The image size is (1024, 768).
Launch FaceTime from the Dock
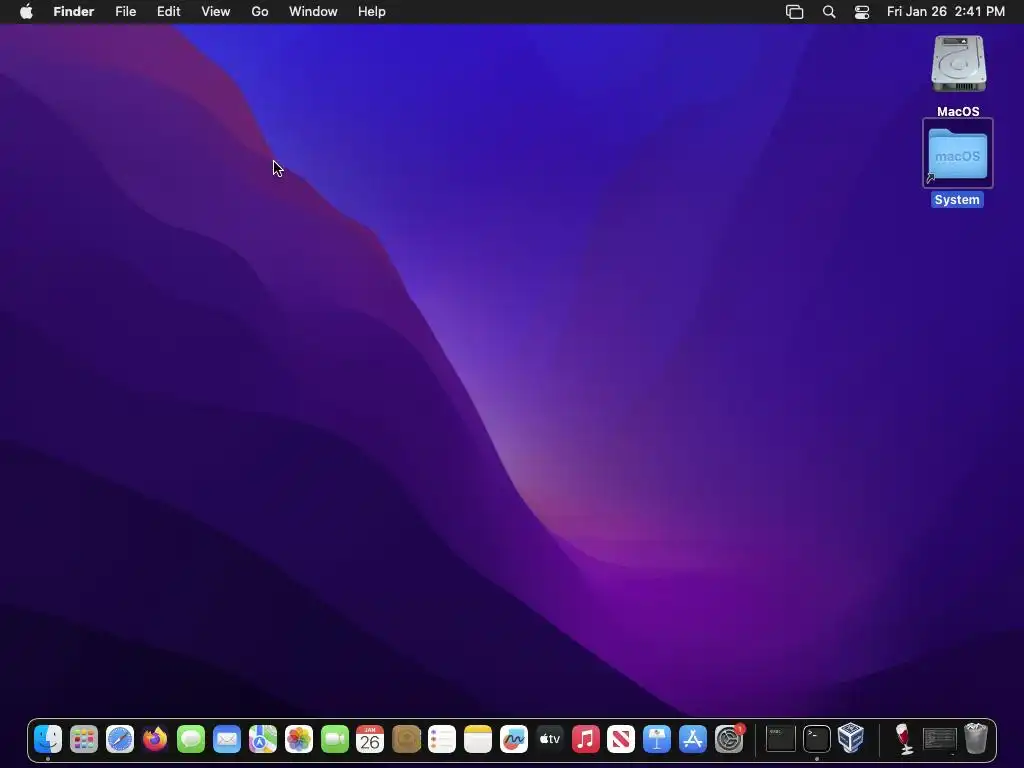tap(334, 739)
